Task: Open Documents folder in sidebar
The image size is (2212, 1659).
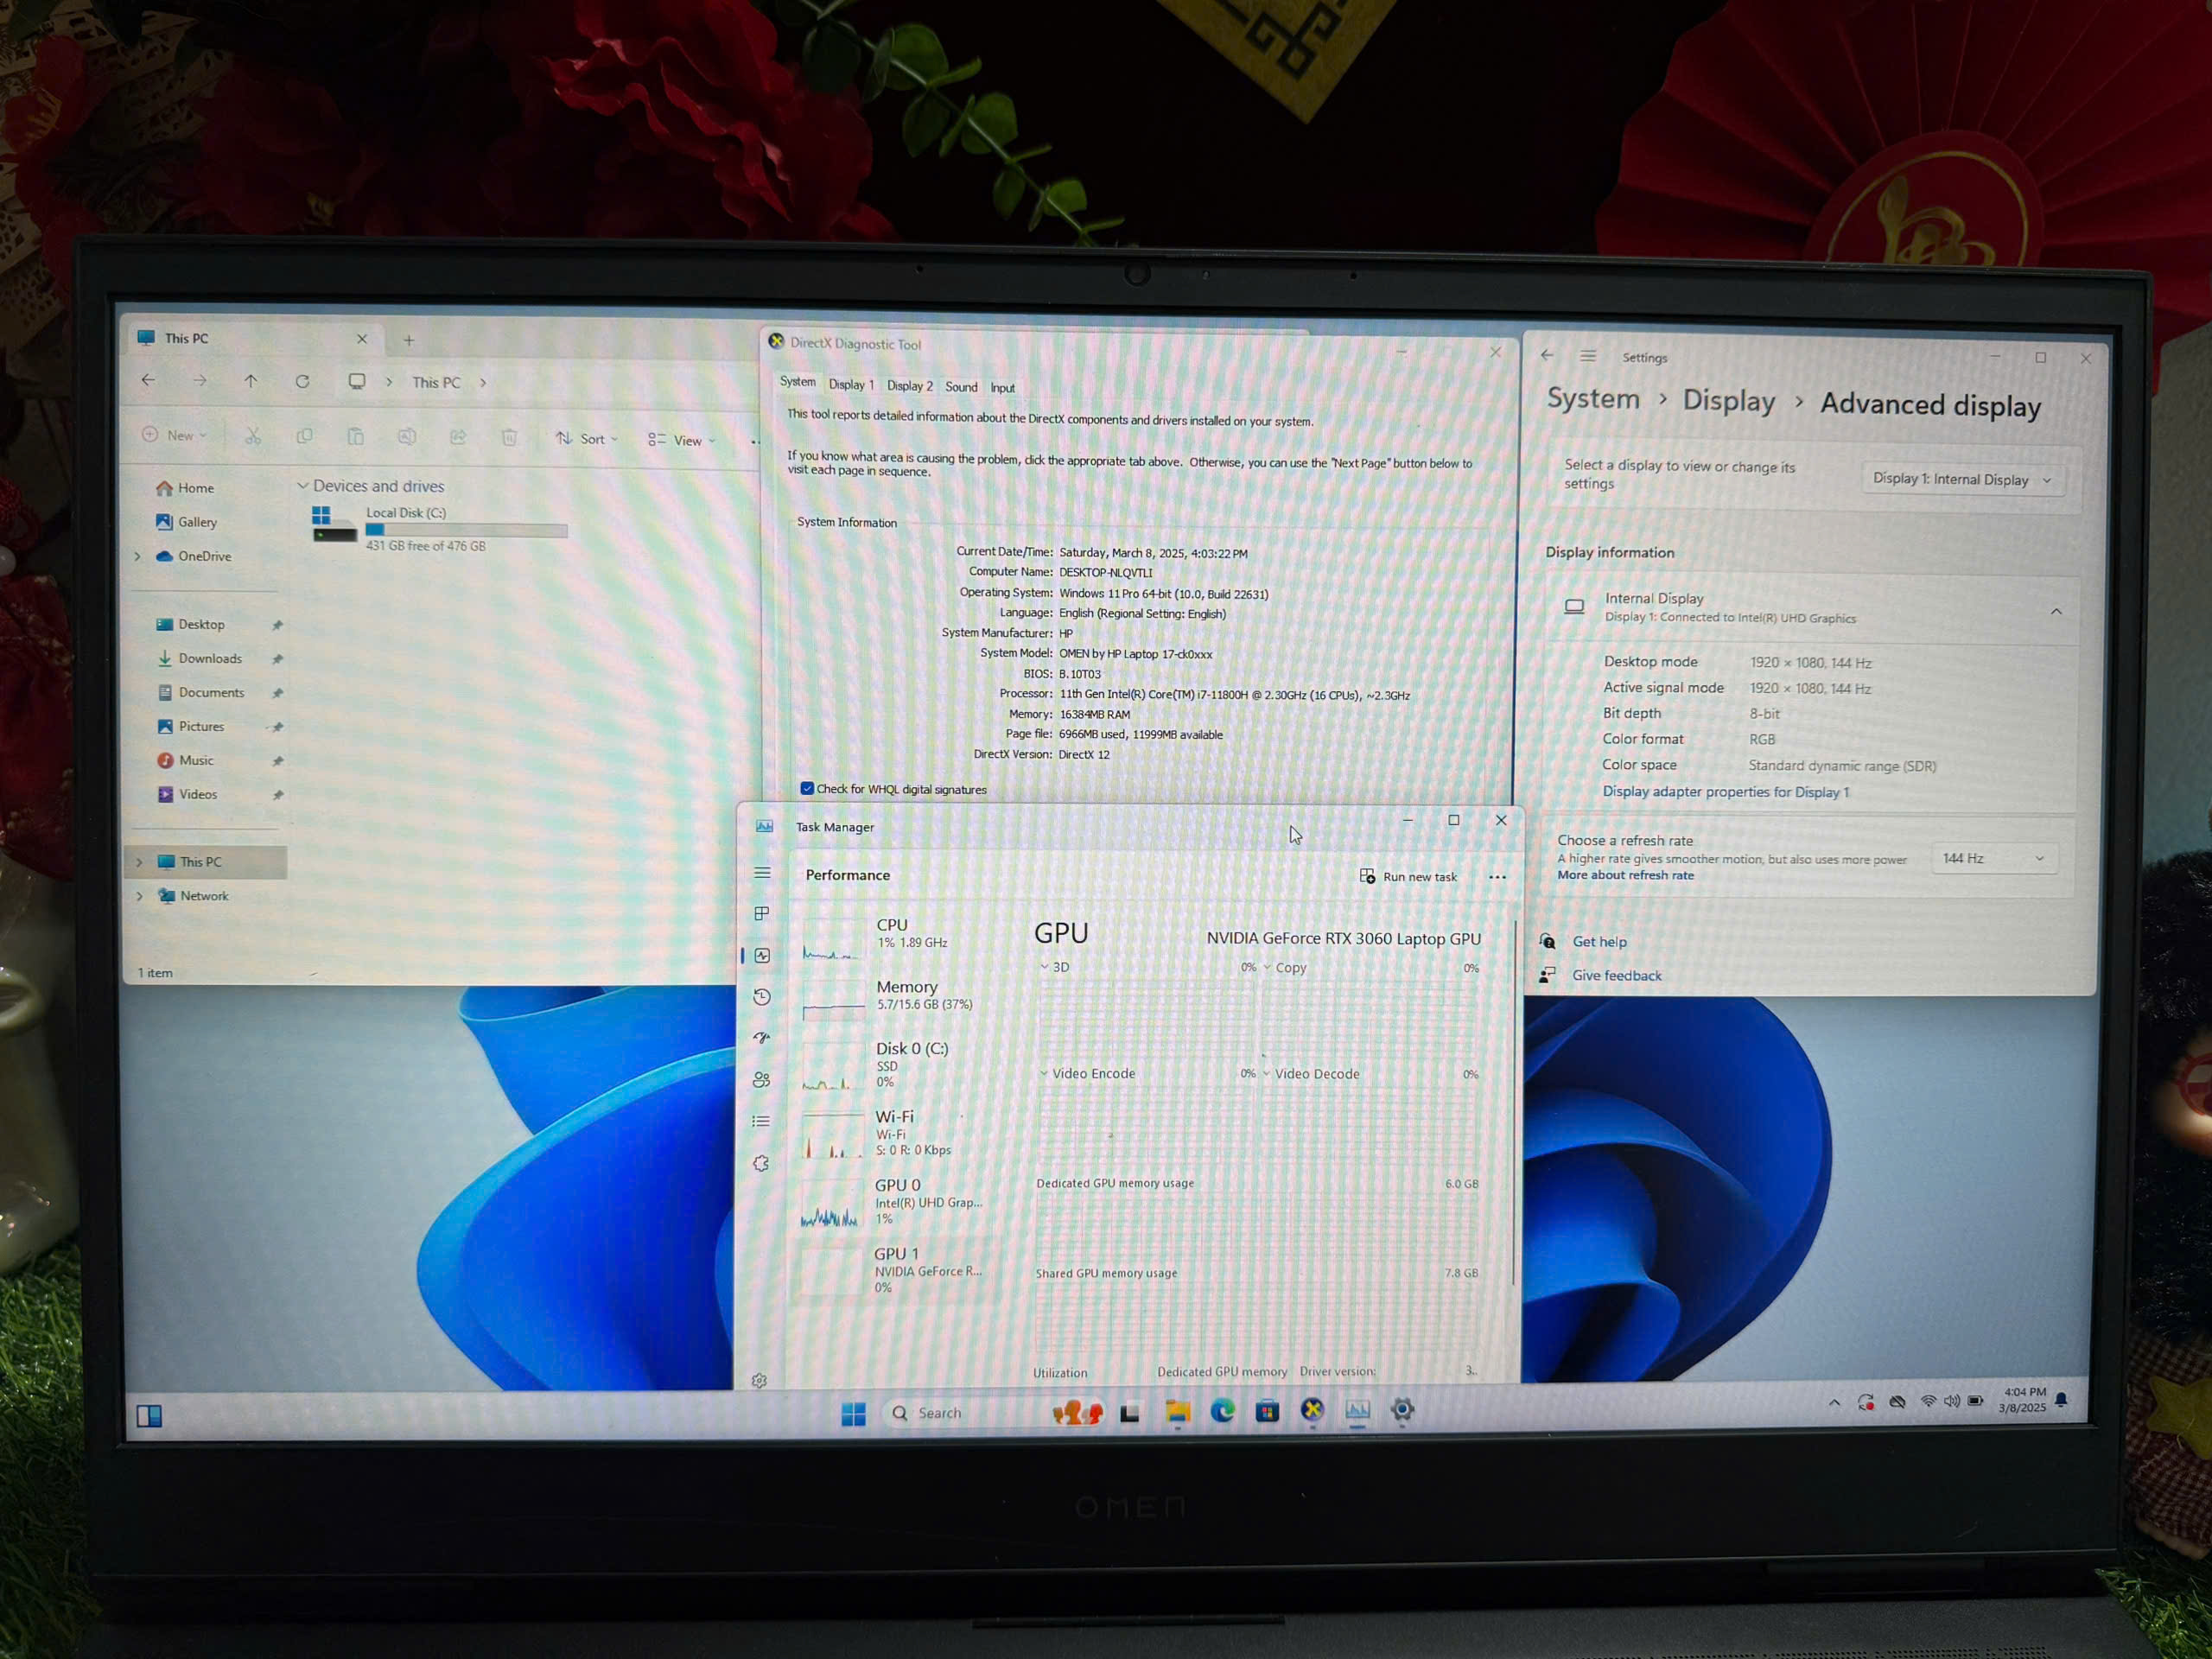Action: coord(200,692)
